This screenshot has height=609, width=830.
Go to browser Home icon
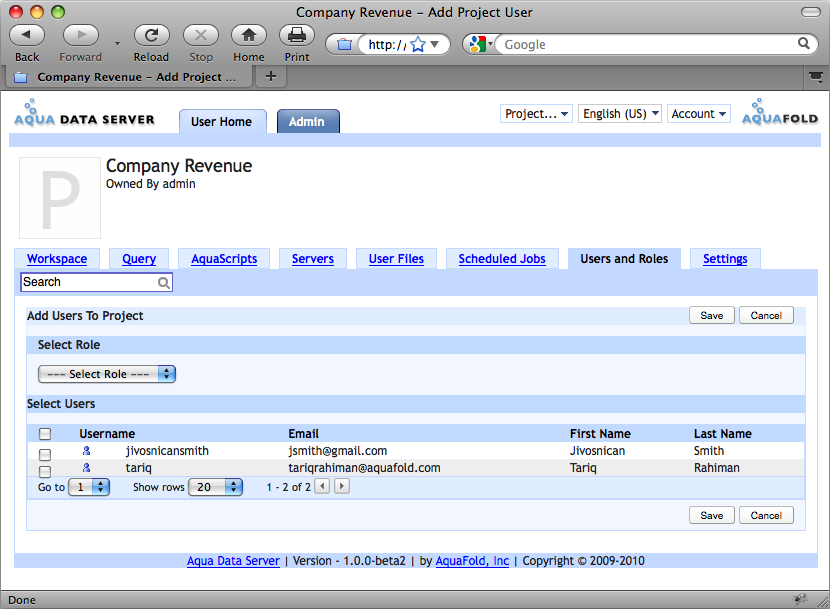pyautogui.click(x=249, y=35)
